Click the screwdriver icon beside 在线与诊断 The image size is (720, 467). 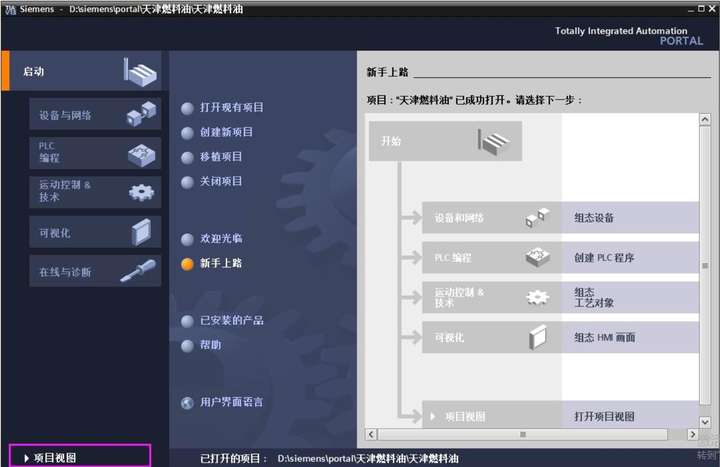click(x=138, y=271)
